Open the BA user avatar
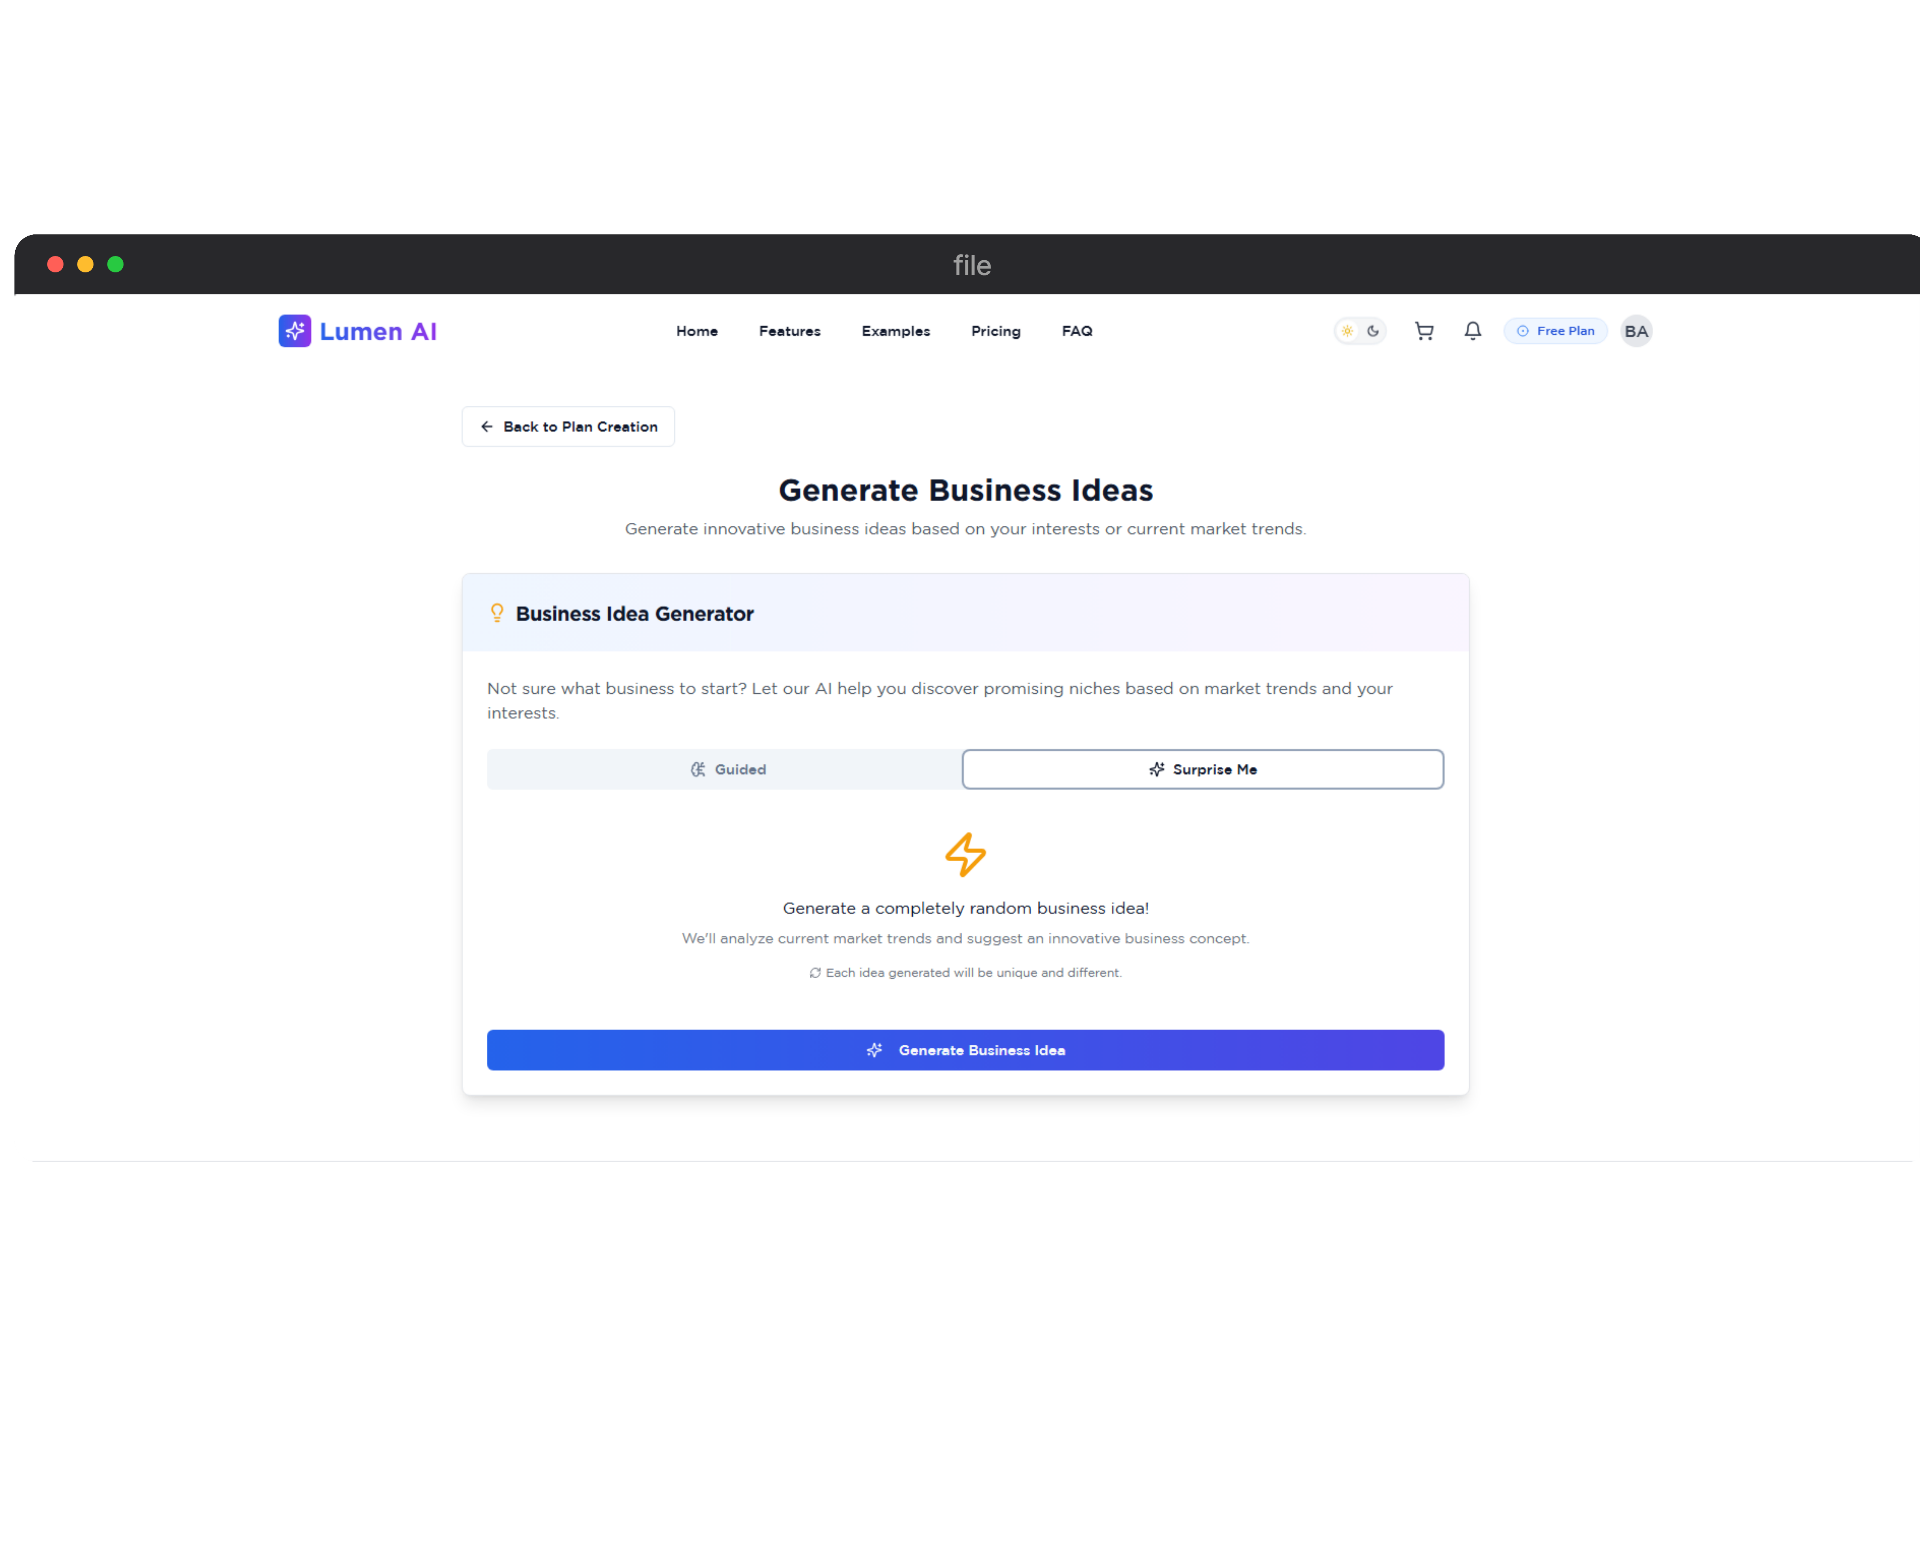This screenshot has height=1556, width=1920. click(x=1636, y=331)
